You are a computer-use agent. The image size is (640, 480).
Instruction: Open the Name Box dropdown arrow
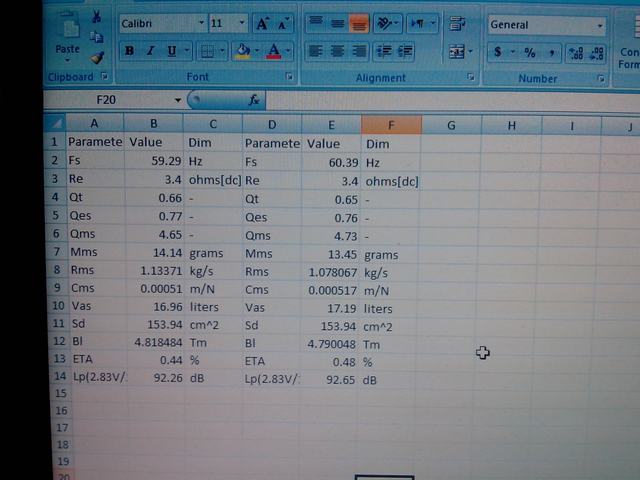(178, 100)
